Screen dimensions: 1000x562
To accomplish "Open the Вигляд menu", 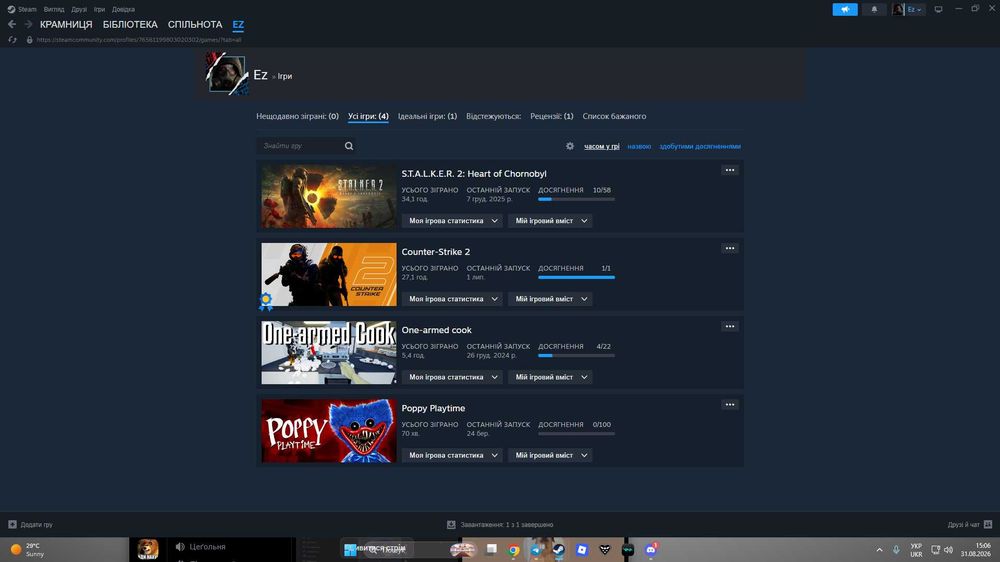I will click(x=54, y=9).
